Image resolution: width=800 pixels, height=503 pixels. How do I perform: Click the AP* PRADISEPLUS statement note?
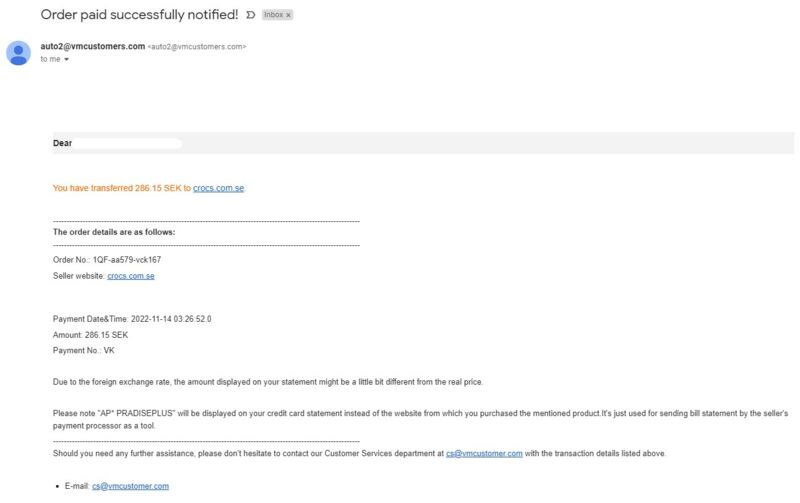pyautogui.click(x=420, y=419)
